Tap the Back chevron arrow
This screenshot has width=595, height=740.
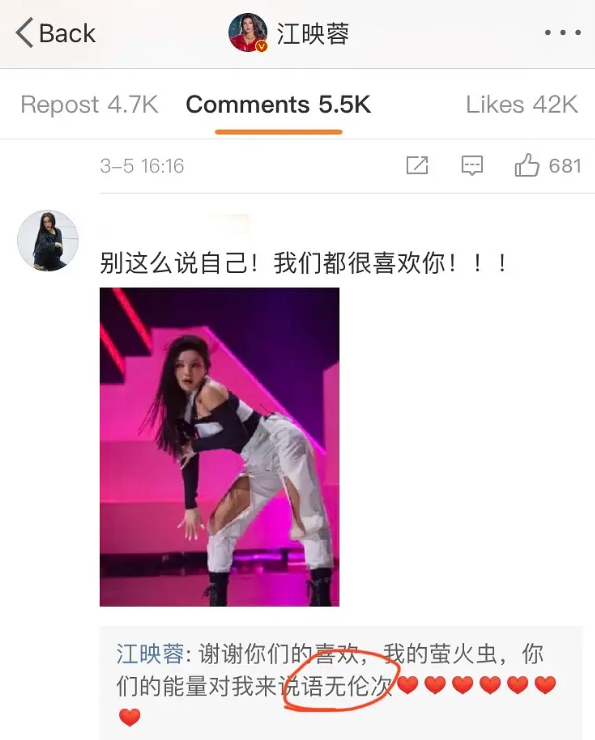point(24,33)
